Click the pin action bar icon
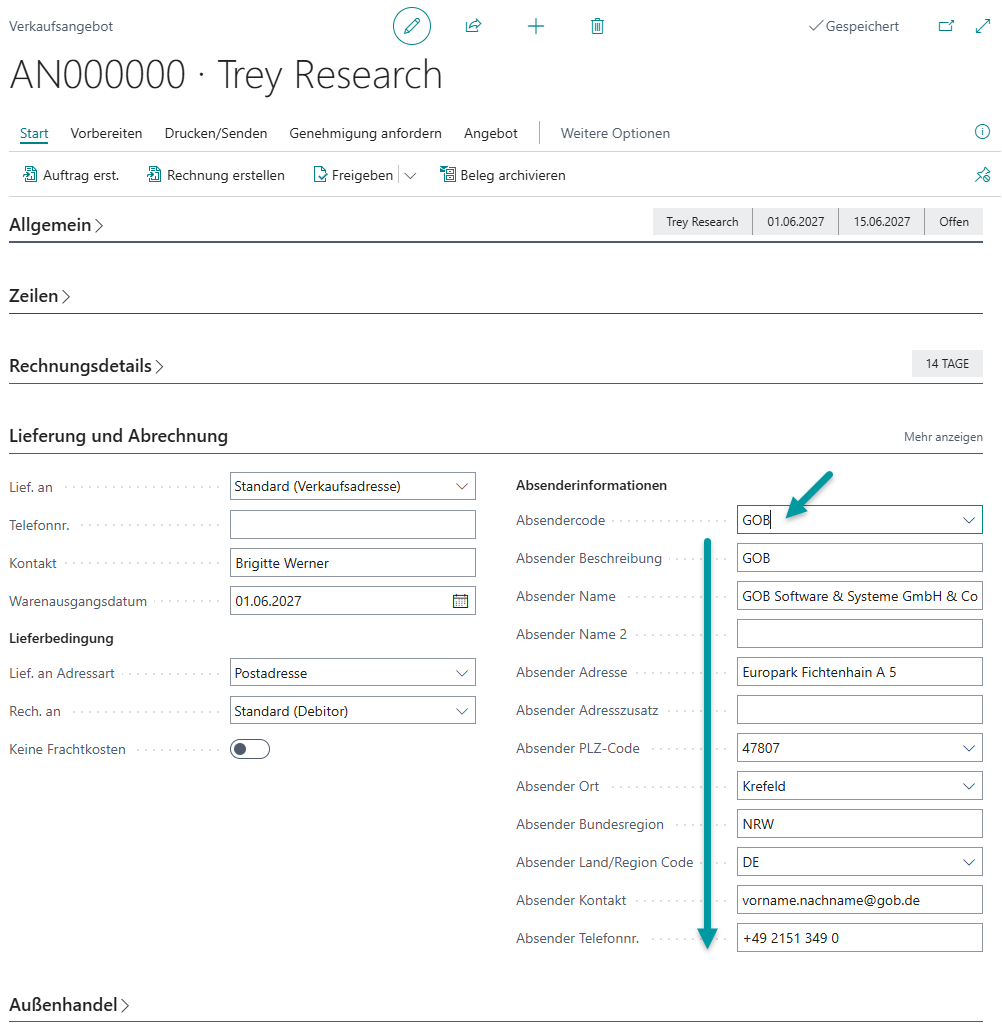The height and width of the screenshot is (1032, 1002). pyautogui.click(x=982, y=175)
